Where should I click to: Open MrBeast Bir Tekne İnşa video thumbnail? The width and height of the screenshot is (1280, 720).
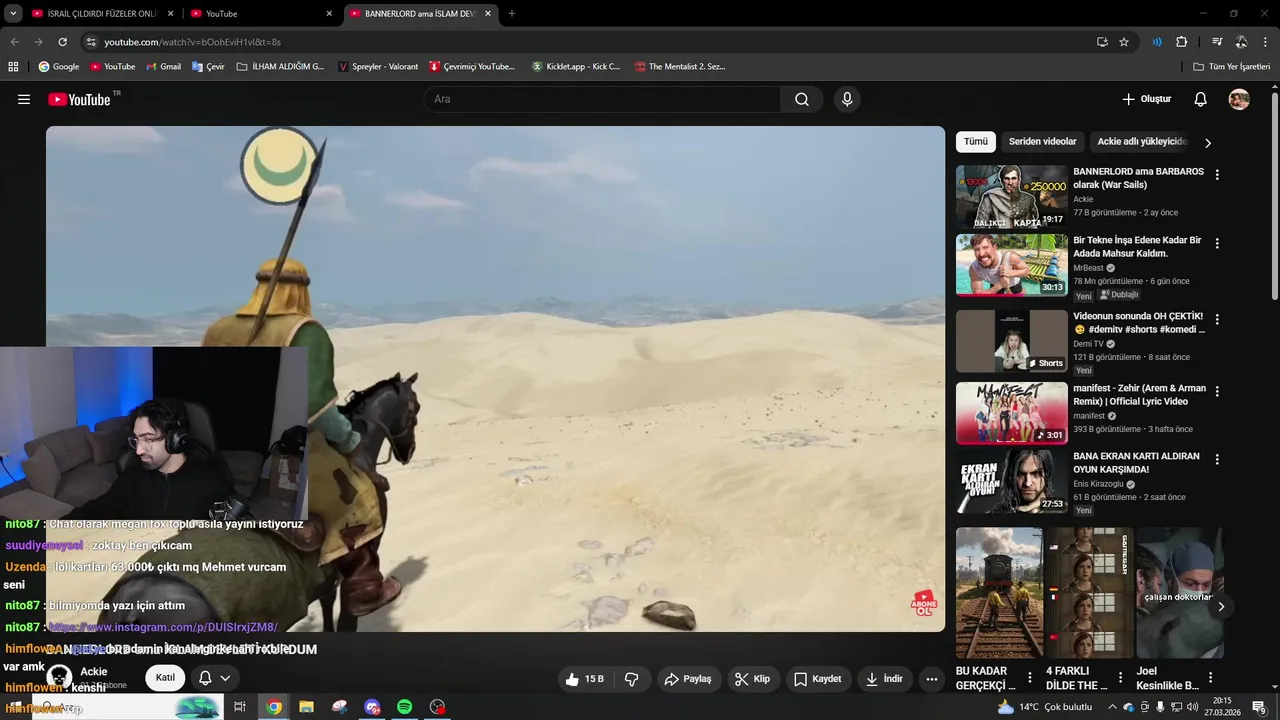click(1012, 265)
